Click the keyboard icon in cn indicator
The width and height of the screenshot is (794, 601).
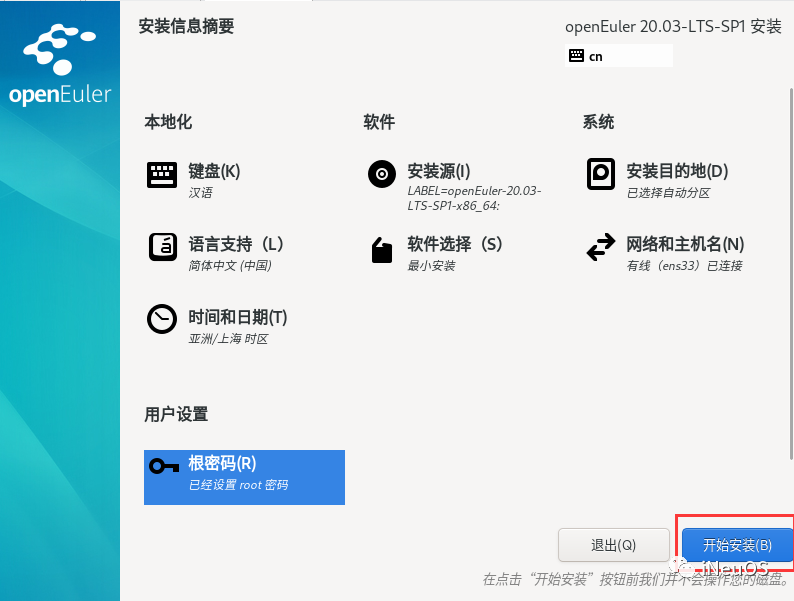576,56
